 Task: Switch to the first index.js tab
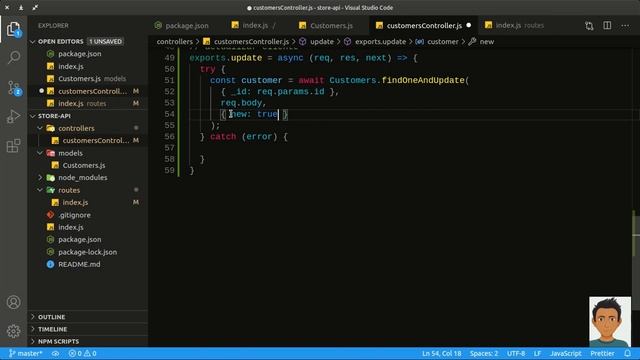point(254,25)
